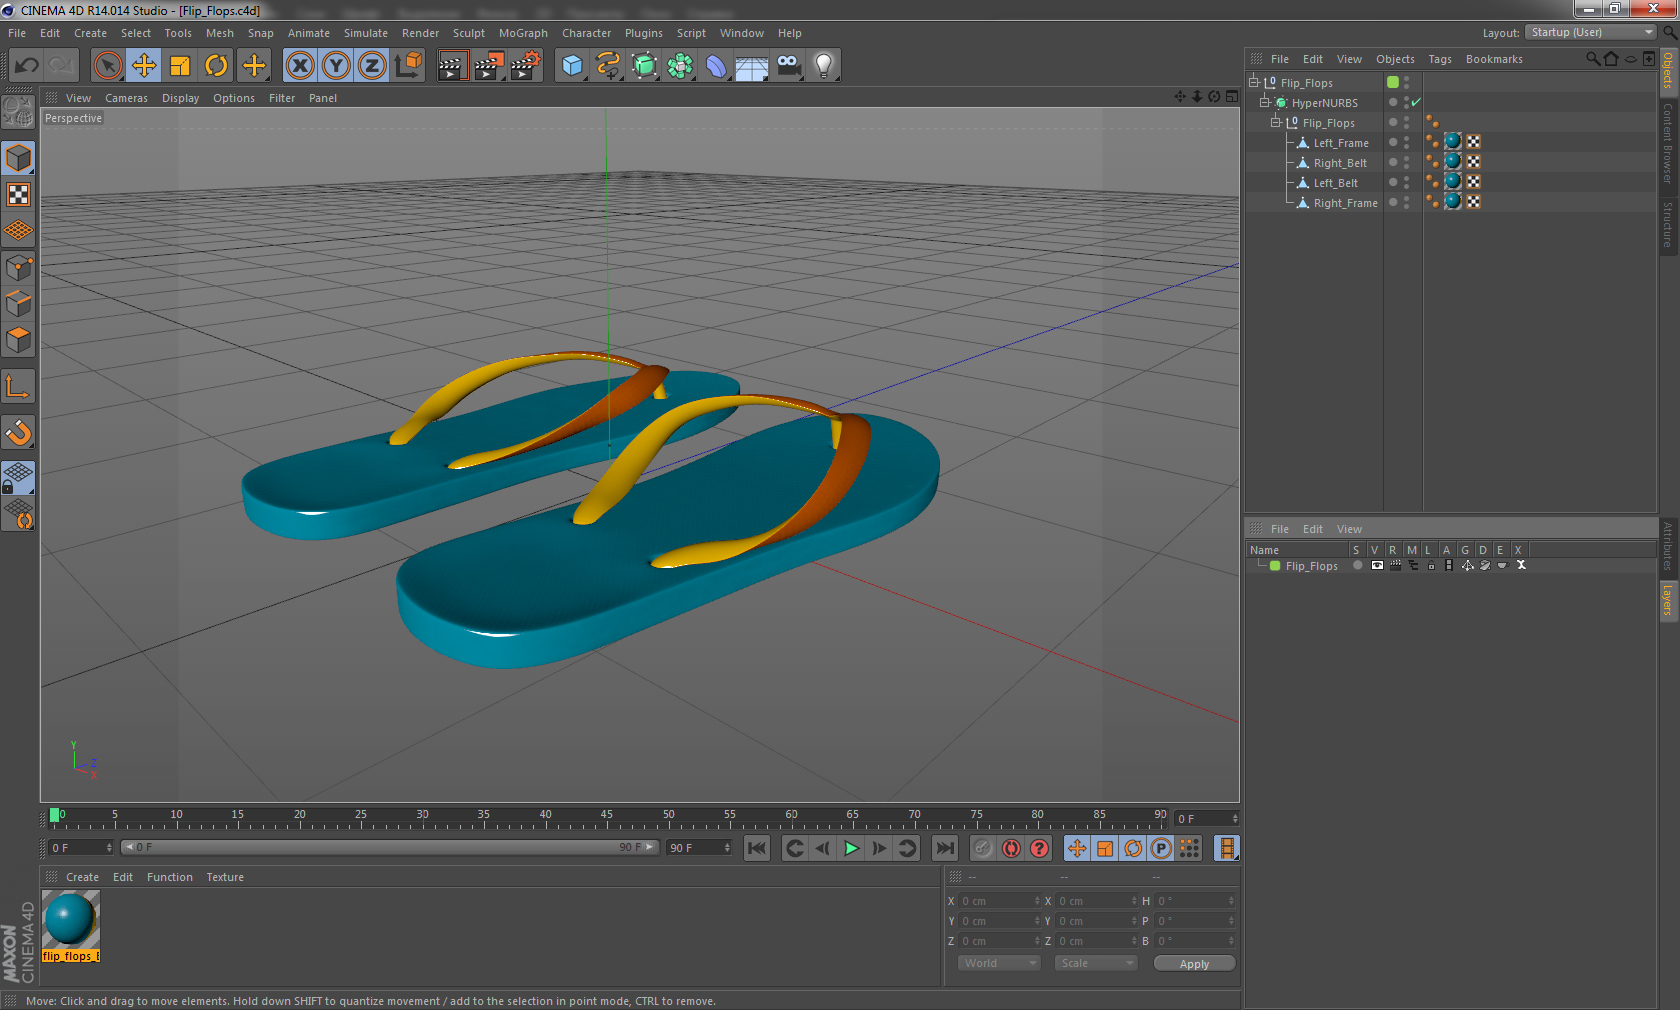Open the spline pen tool icon
The width and height of the screenshot is (1680, 1010).
[x=608, y=66]
